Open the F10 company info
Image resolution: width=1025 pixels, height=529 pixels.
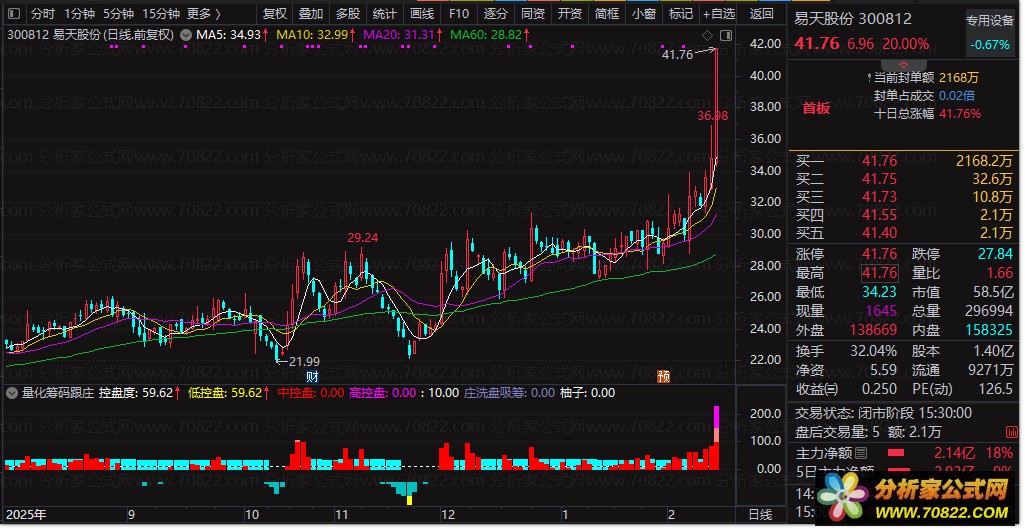click(x=458, y=14)
